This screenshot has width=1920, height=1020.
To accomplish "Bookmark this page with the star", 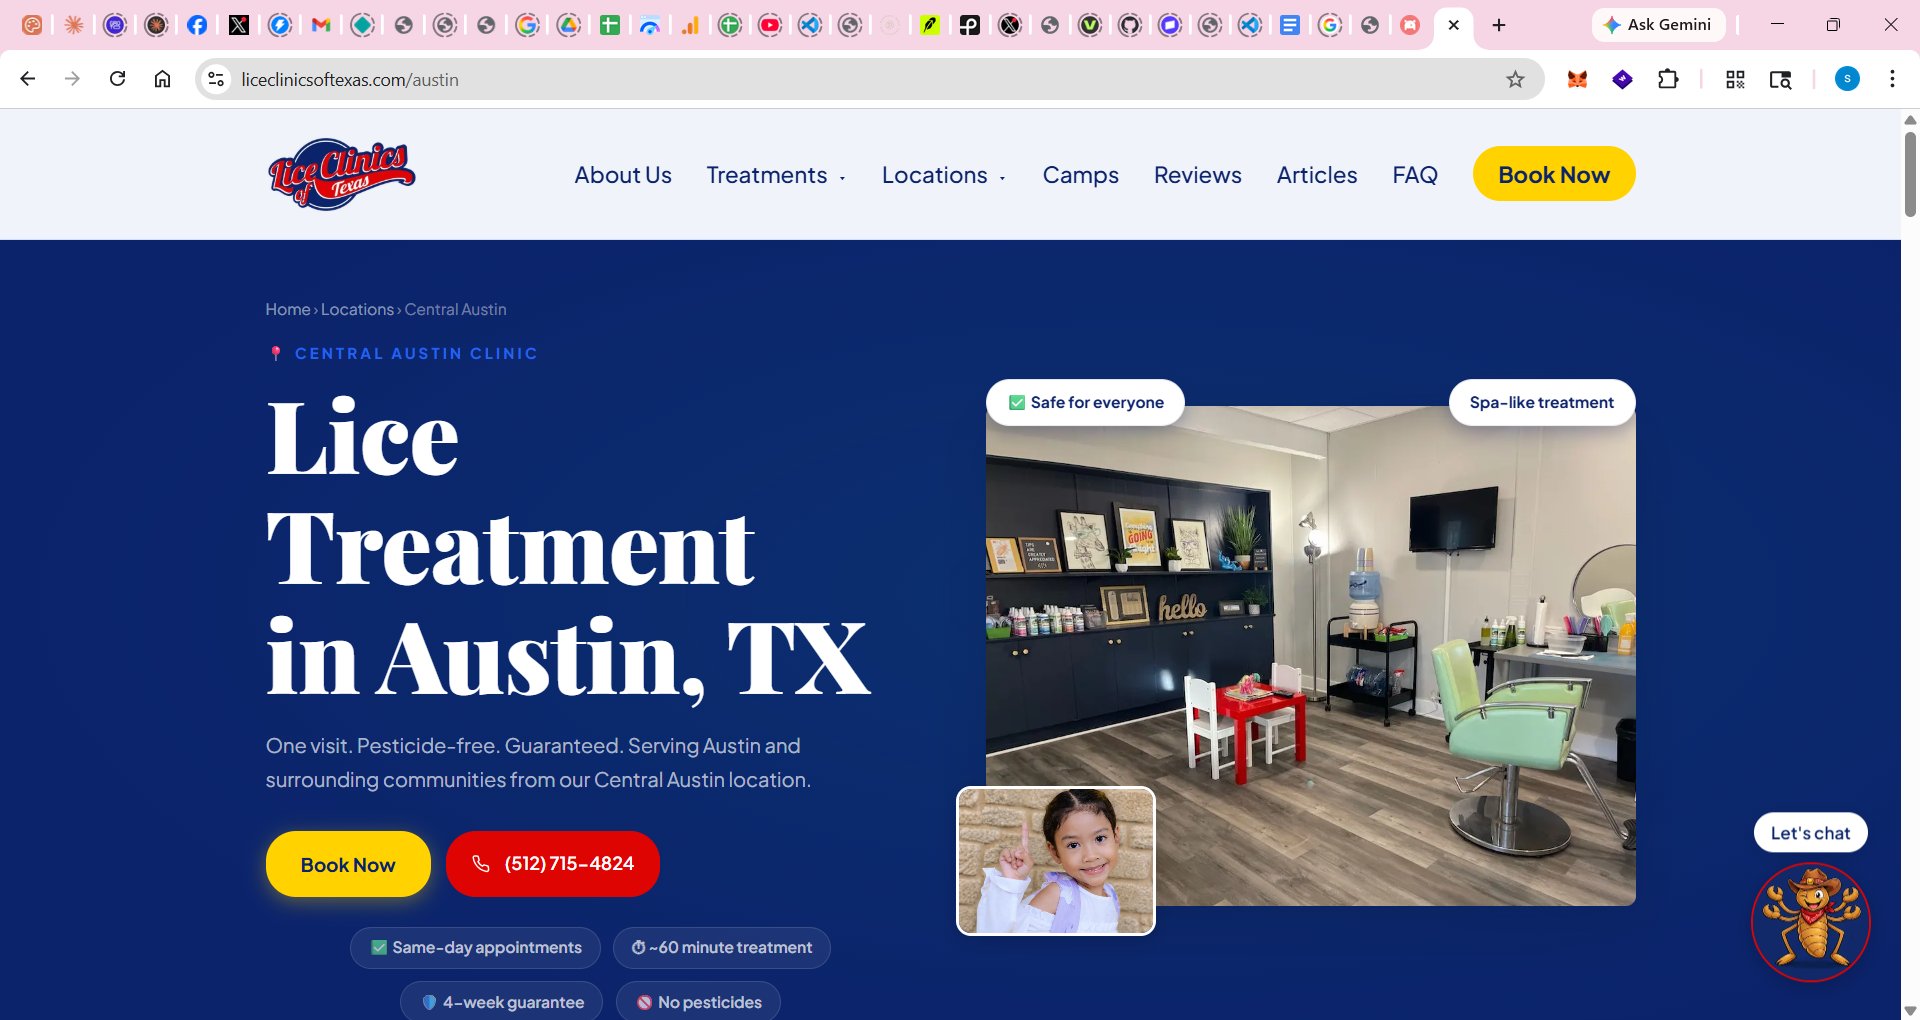I will tap(1515, 79).
